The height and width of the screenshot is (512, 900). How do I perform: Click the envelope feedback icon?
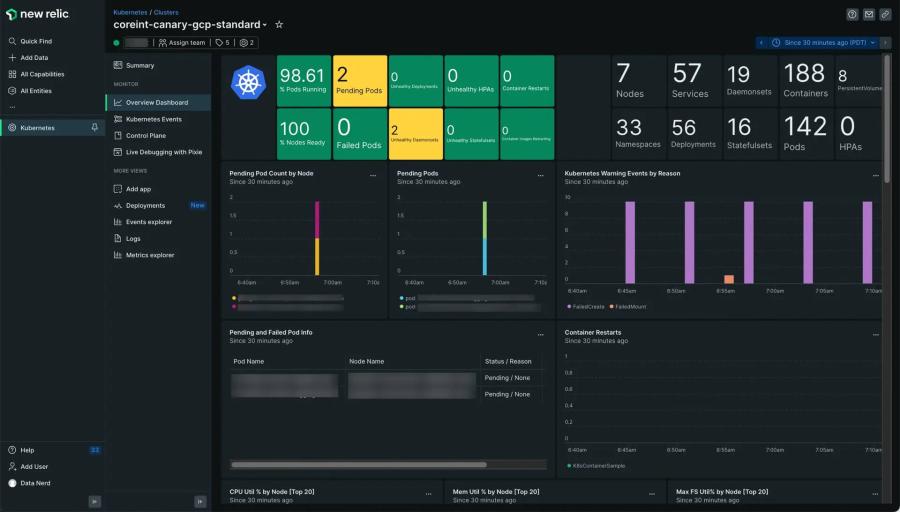coord(869,14)
